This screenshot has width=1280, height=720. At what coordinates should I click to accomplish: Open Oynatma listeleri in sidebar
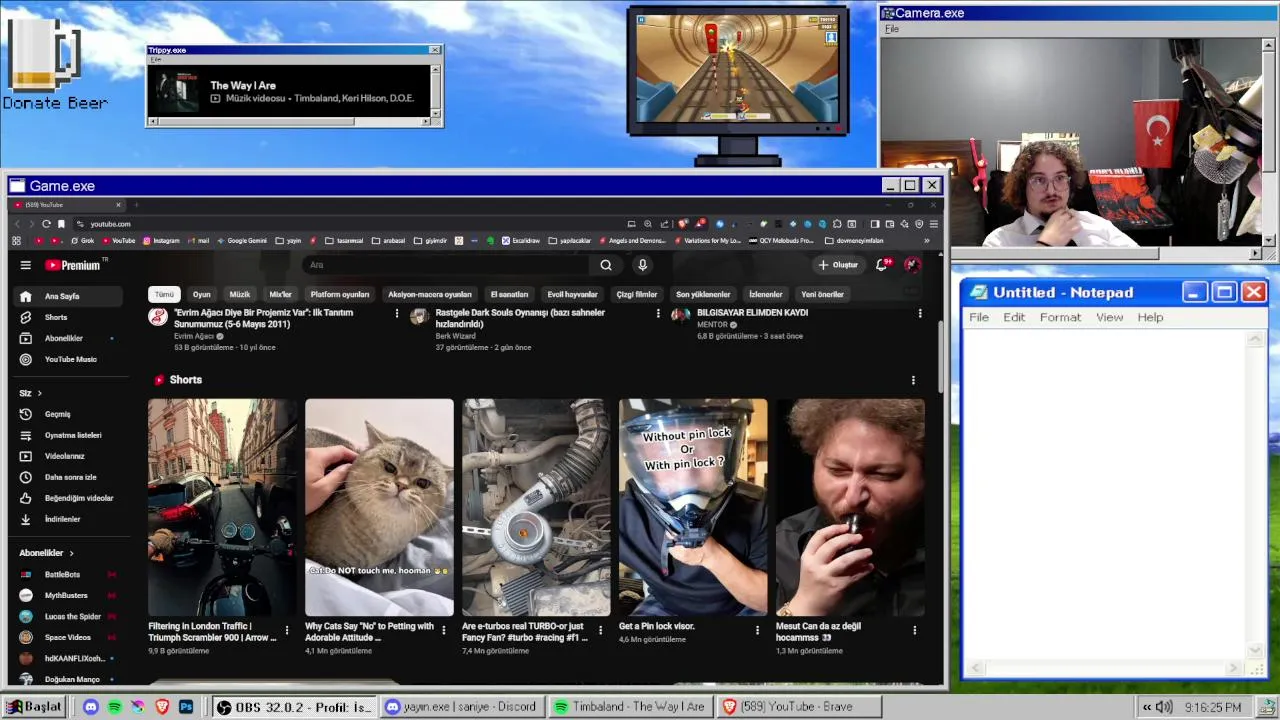tap(66, 435)
